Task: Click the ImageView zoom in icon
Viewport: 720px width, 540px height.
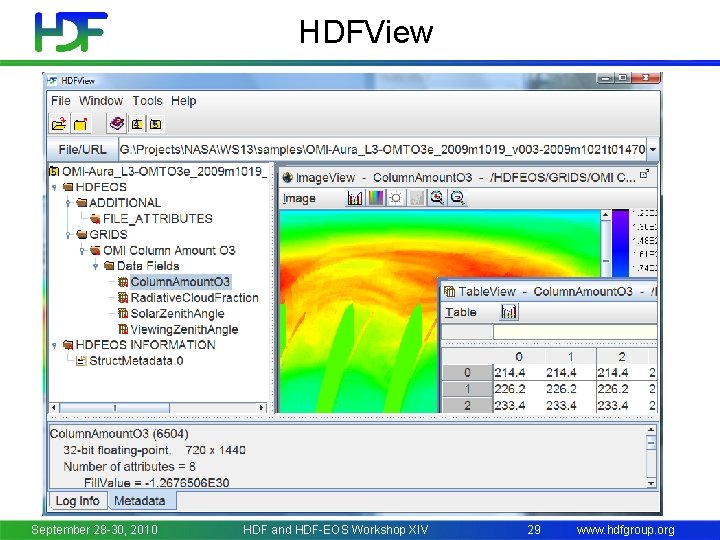Action: [x=437, y=198]
